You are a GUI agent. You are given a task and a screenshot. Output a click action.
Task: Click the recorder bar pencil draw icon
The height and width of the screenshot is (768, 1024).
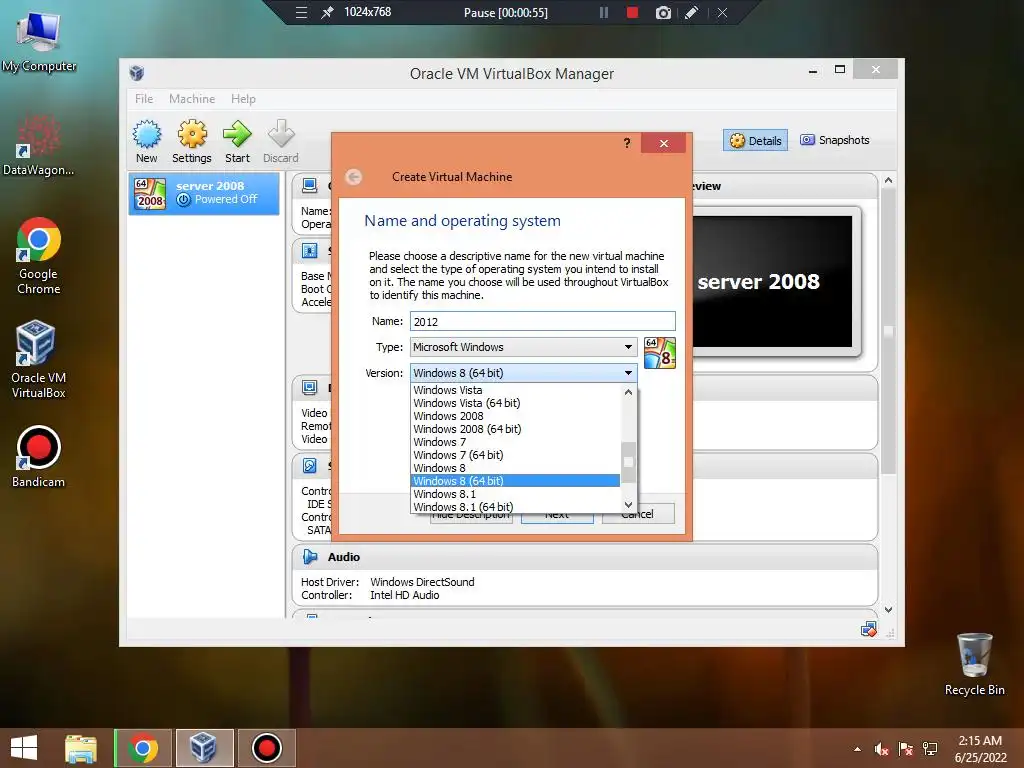pos(692,12)
